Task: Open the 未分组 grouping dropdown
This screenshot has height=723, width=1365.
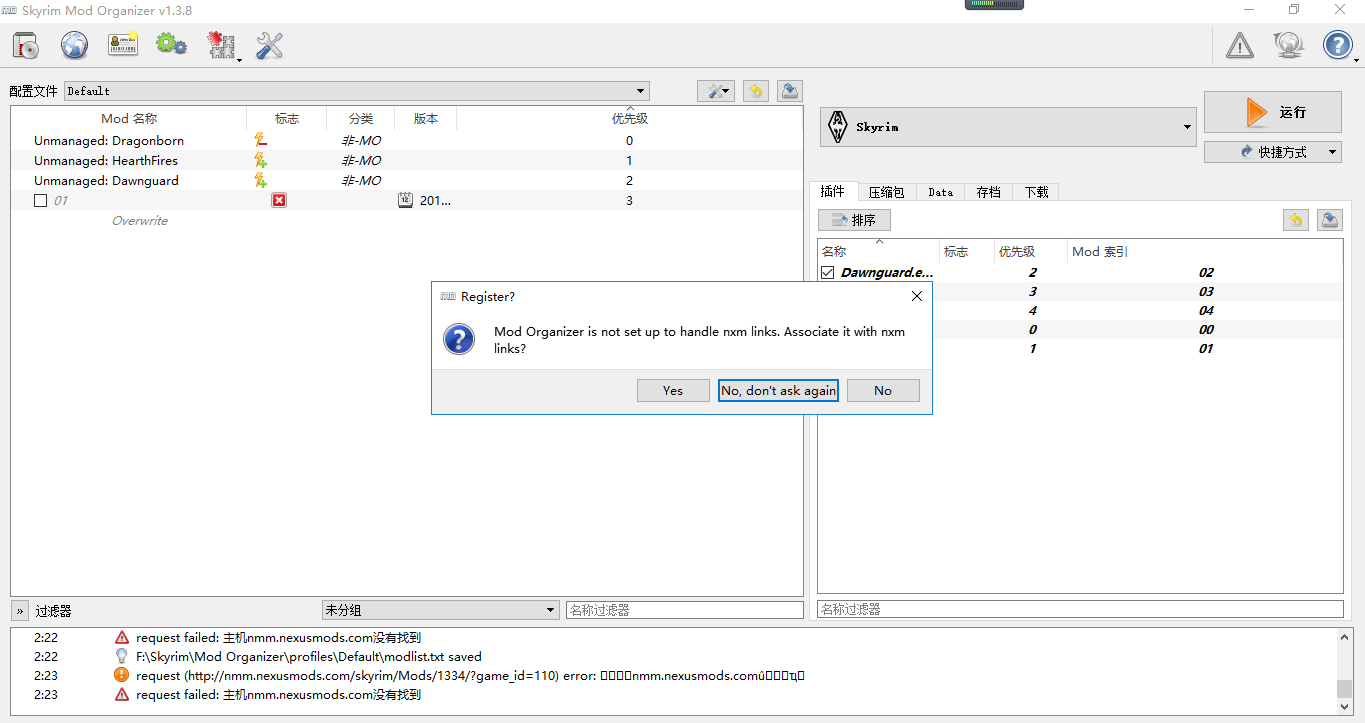Action: tap(440, 610)
